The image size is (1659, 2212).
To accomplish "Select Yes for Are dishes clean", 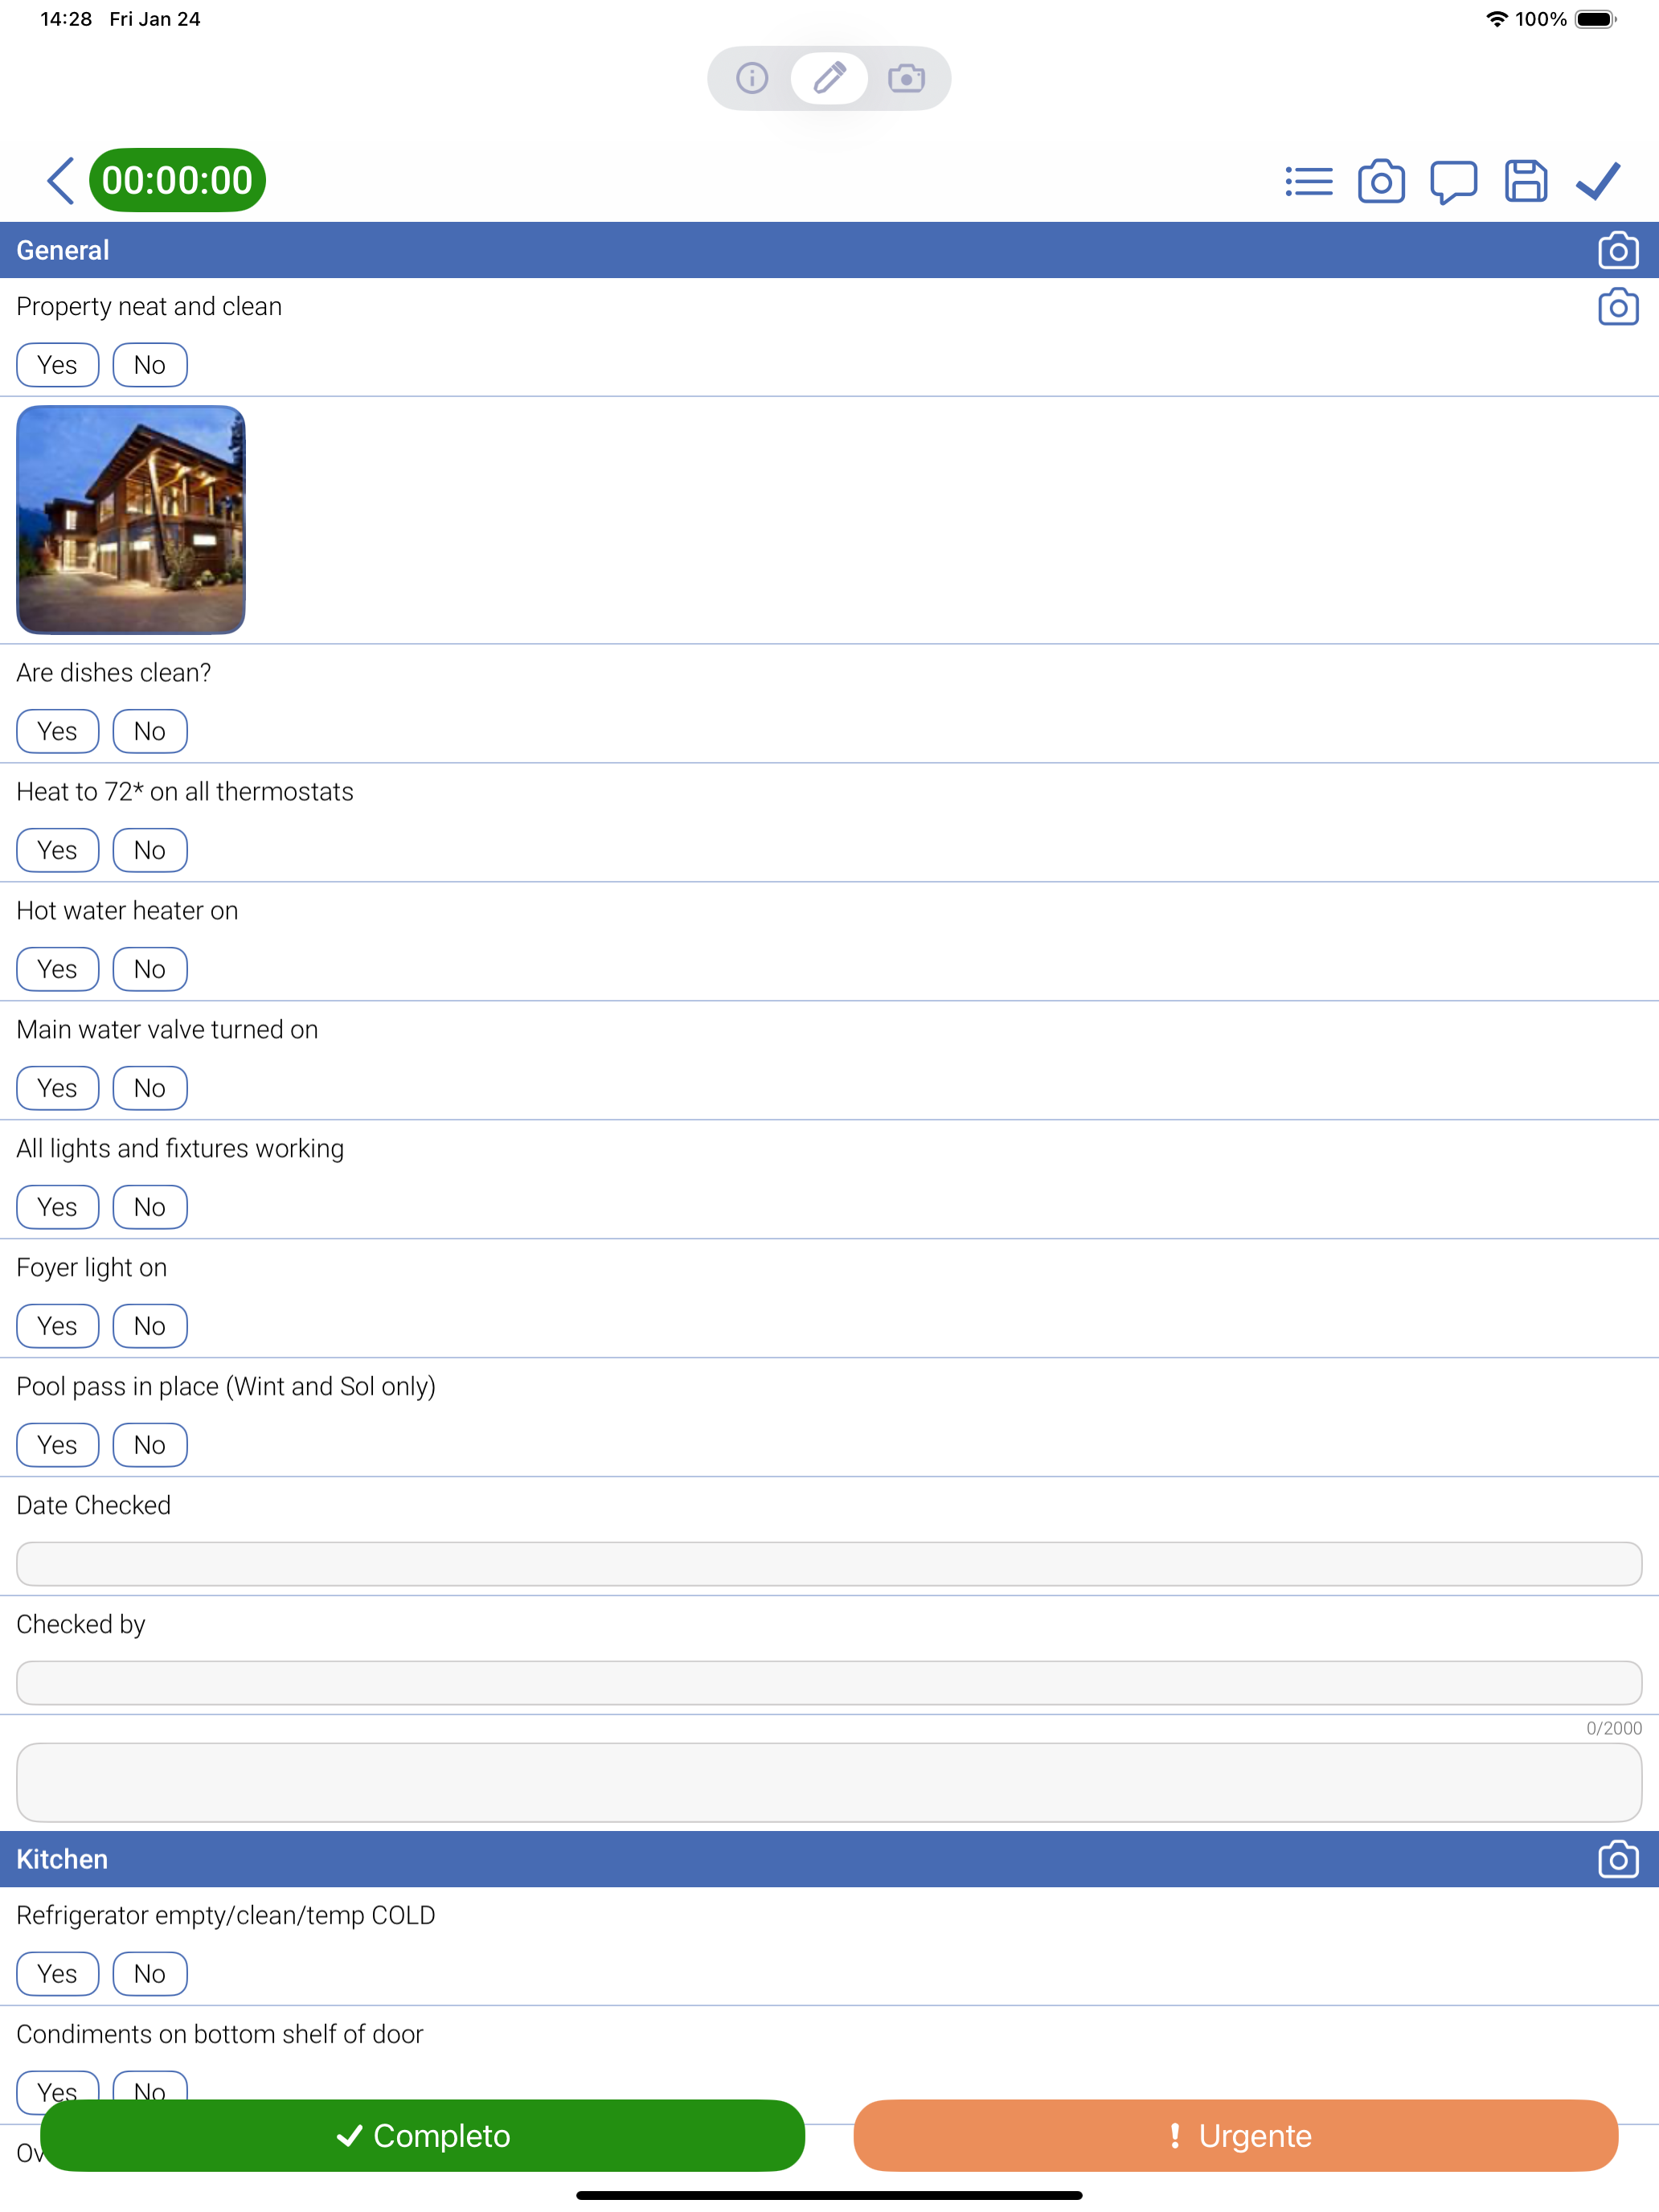I will point(57,731).
